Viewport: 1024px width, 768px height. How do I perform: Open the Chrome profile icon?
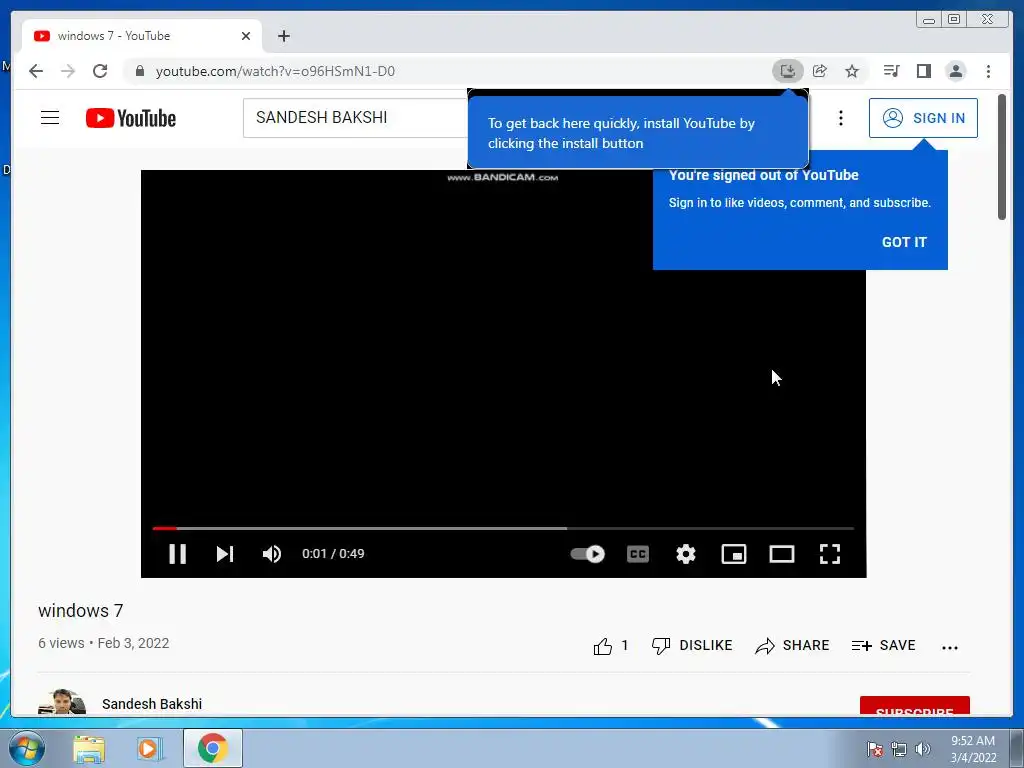pos(955,71)
